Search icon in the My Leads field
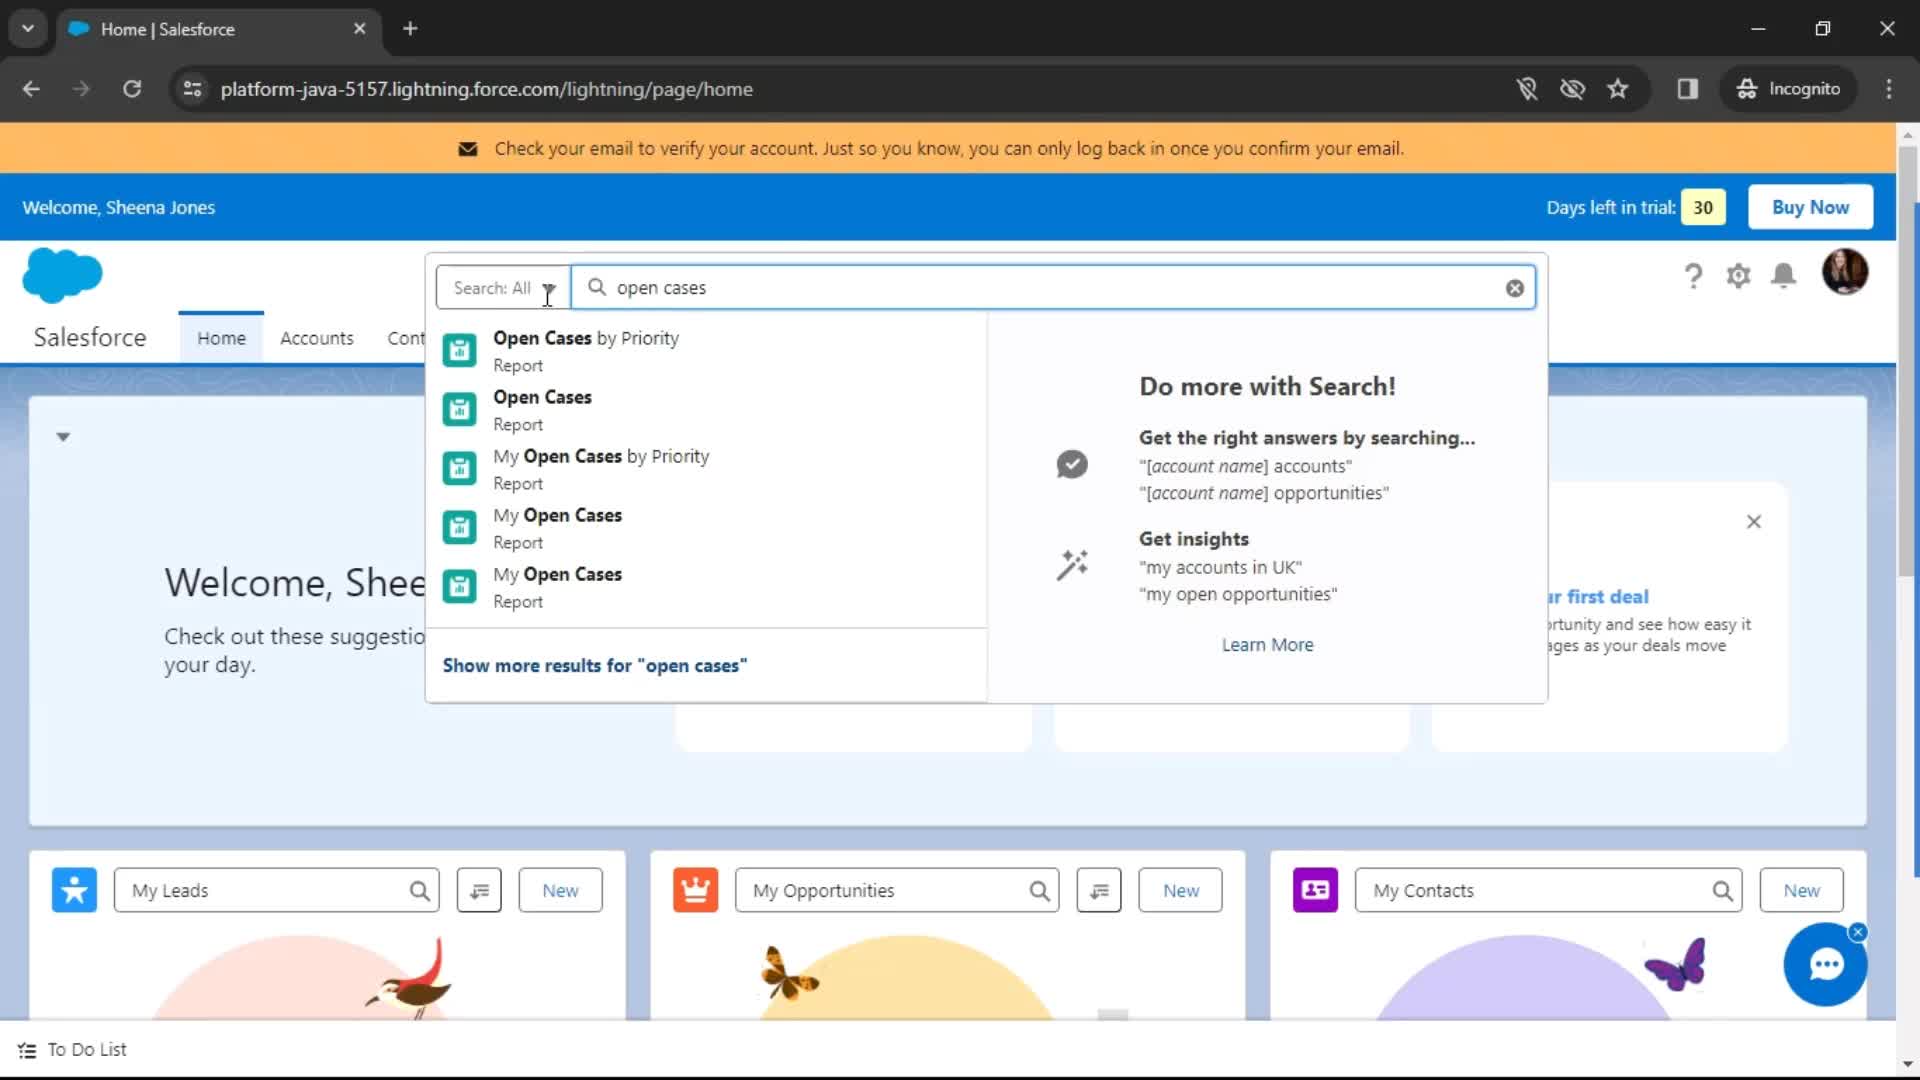 (419, 891)
